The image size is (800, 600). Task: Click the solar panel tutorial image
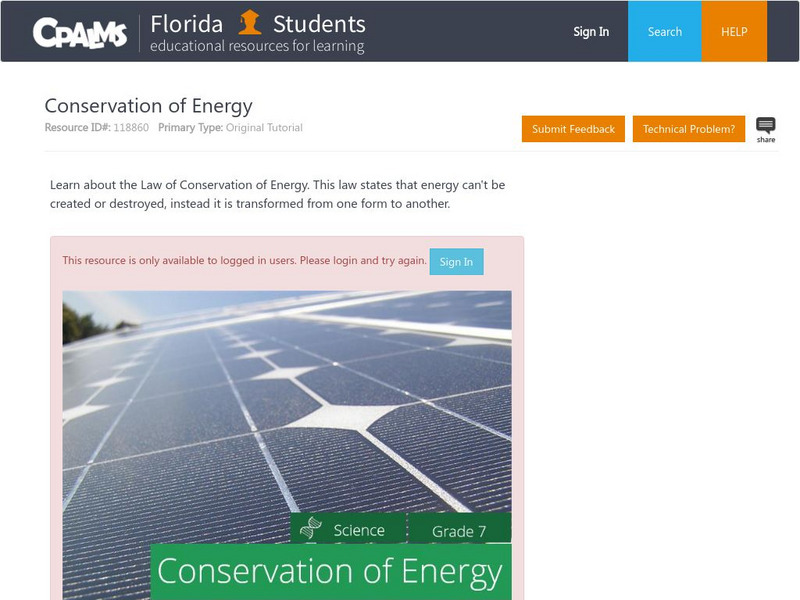coord(286,400)
